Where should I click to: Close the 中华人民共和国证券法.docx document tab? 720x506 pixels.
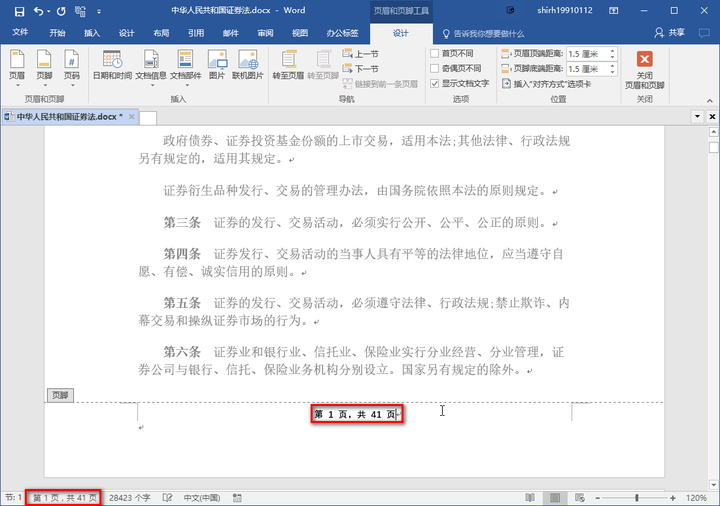coord(132,117)
